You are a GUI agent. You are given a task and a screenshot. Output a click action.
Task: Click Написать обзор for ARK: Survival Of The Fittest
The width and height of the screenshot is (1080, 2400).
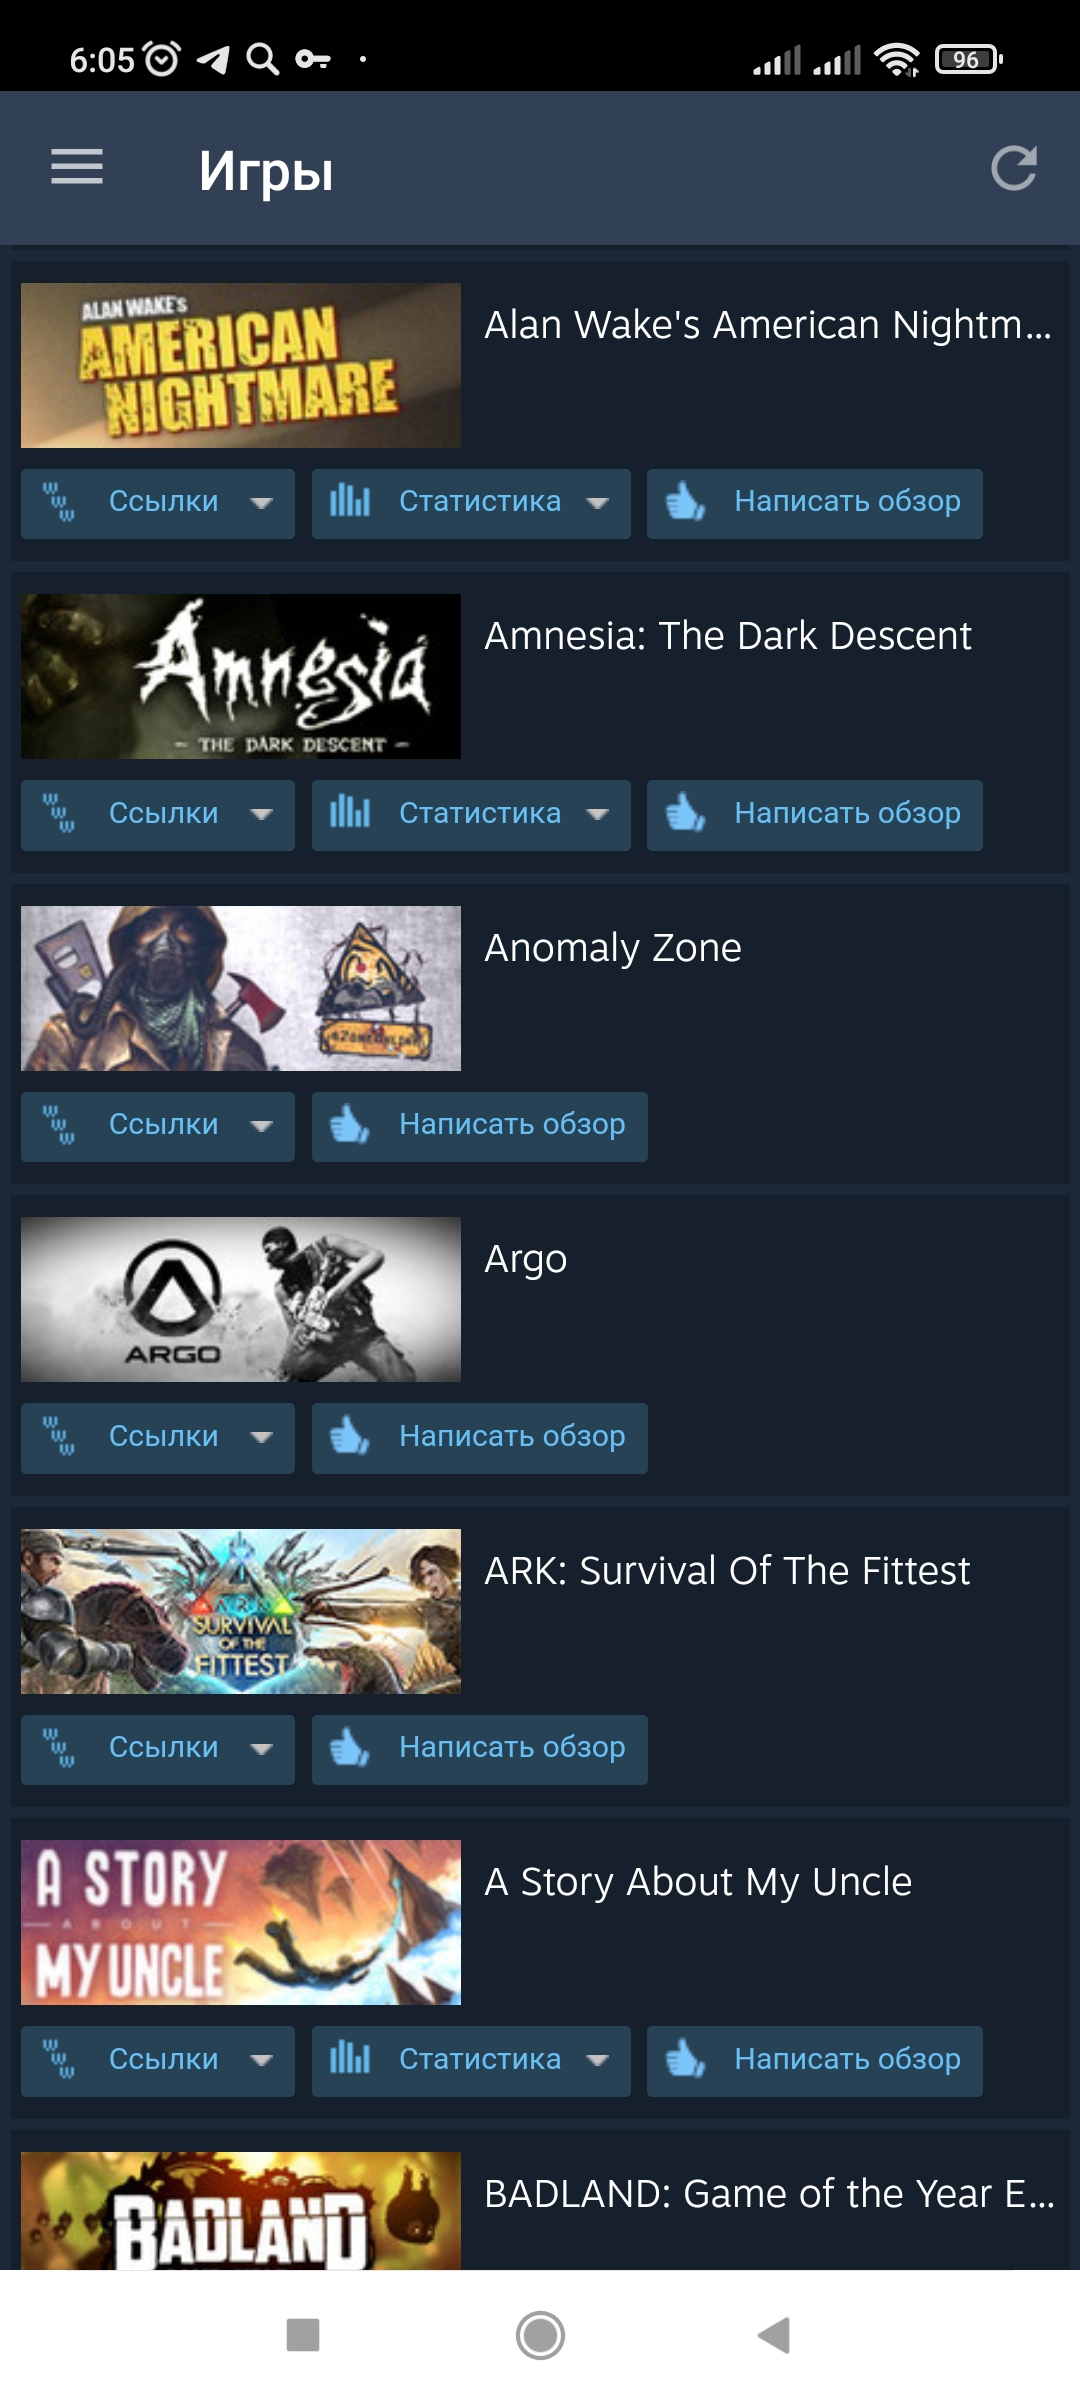point(480,1750)
